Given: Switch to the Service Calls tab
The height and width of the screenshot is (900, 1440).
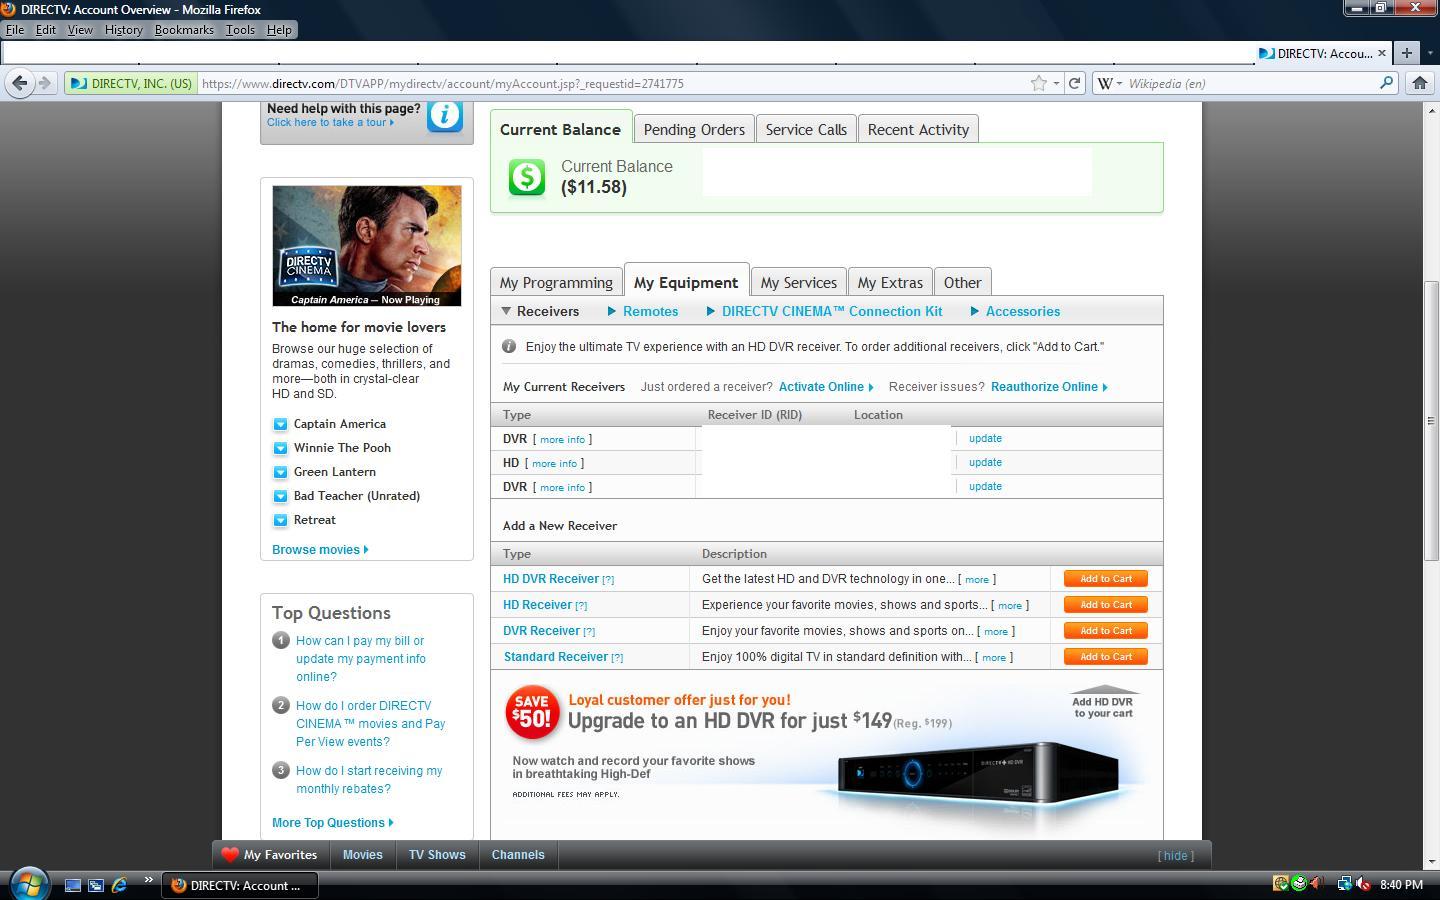Looking at the screenshot, I should click(x=806, y=129).
